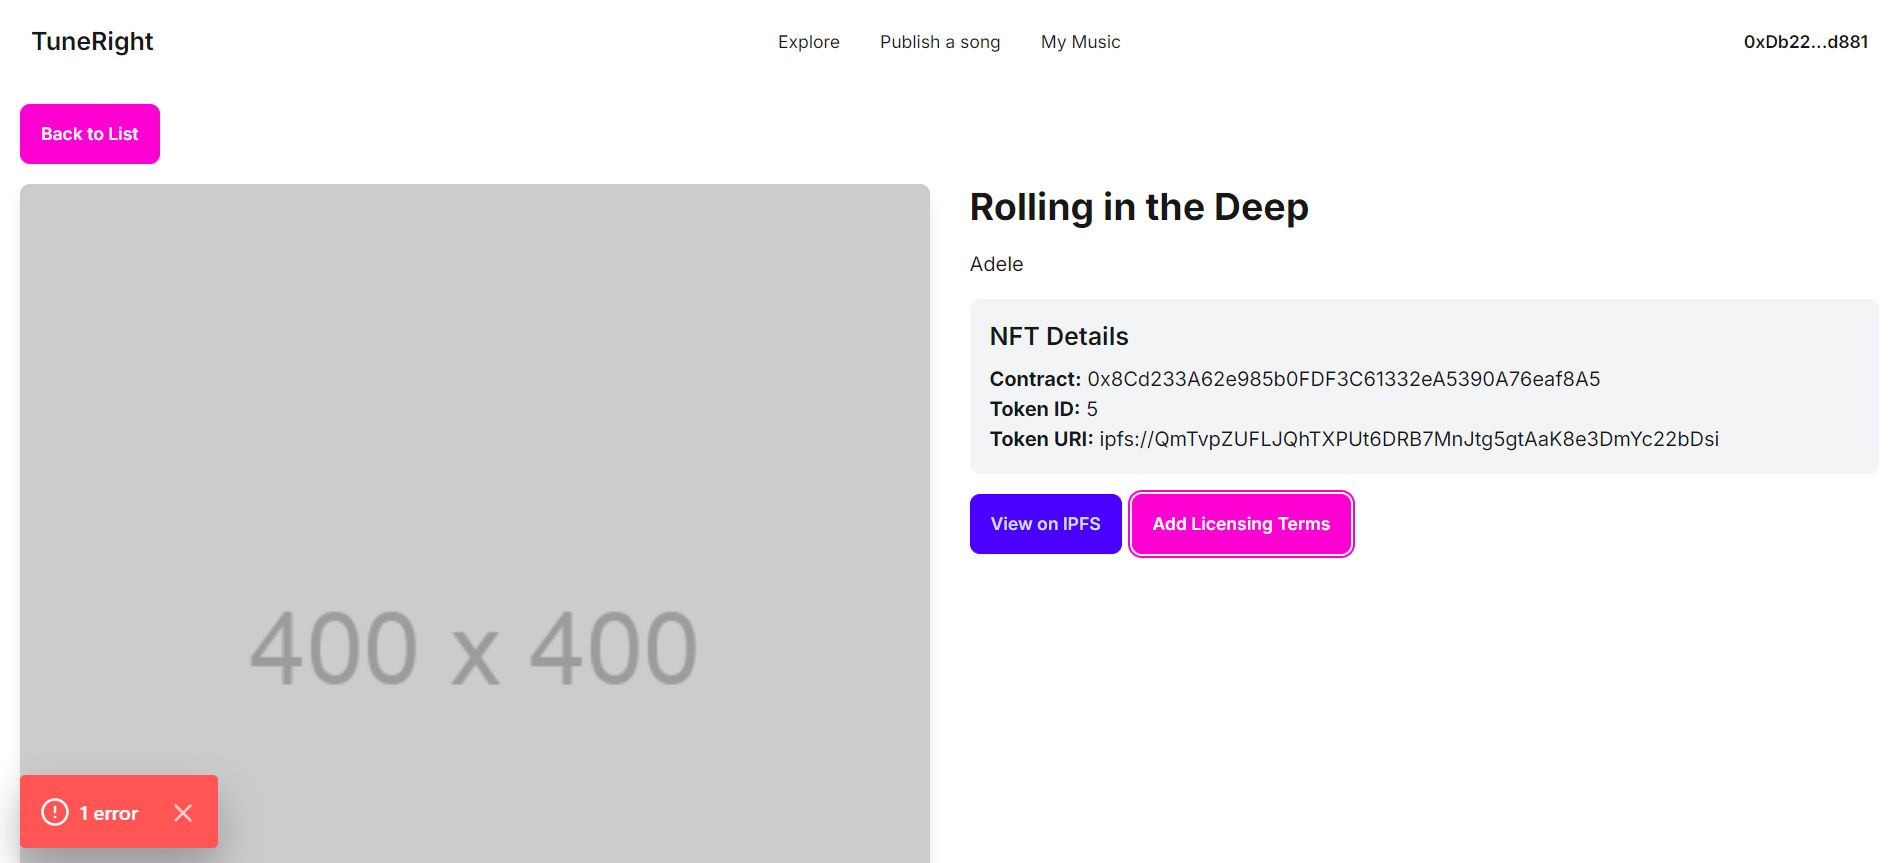Click the TuneRight logo

click(x=92, y=41)
